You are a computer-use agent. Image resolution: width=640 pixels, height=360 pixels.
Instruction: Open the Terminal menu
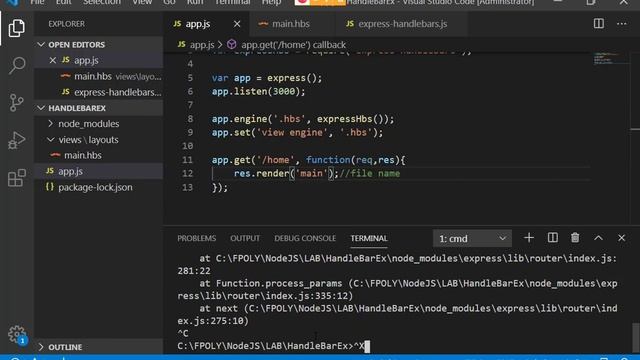[232, 2]
